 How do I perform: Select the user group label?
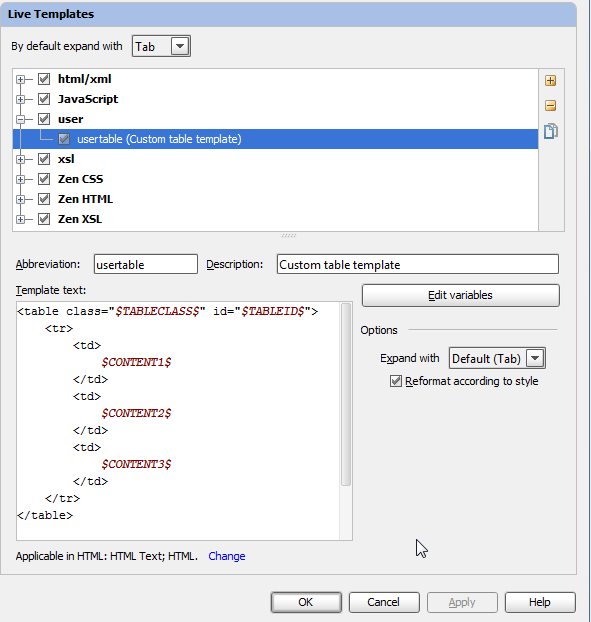71,119
